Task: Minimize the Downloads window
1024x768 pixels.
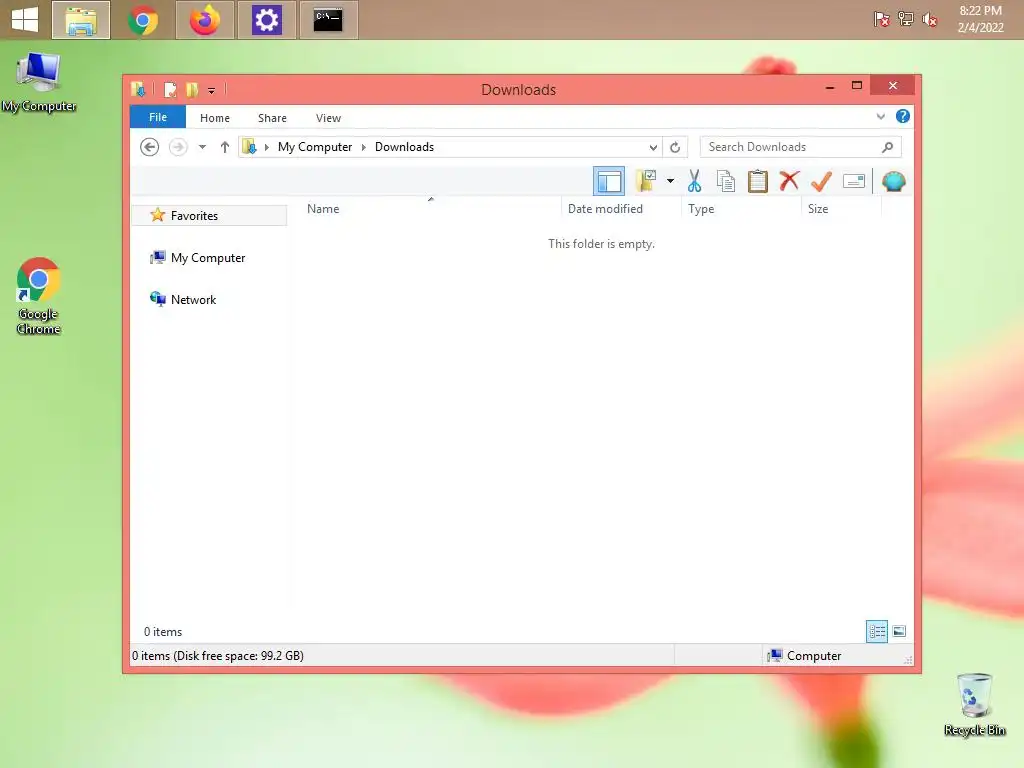Action: click(x=830, y=86)
